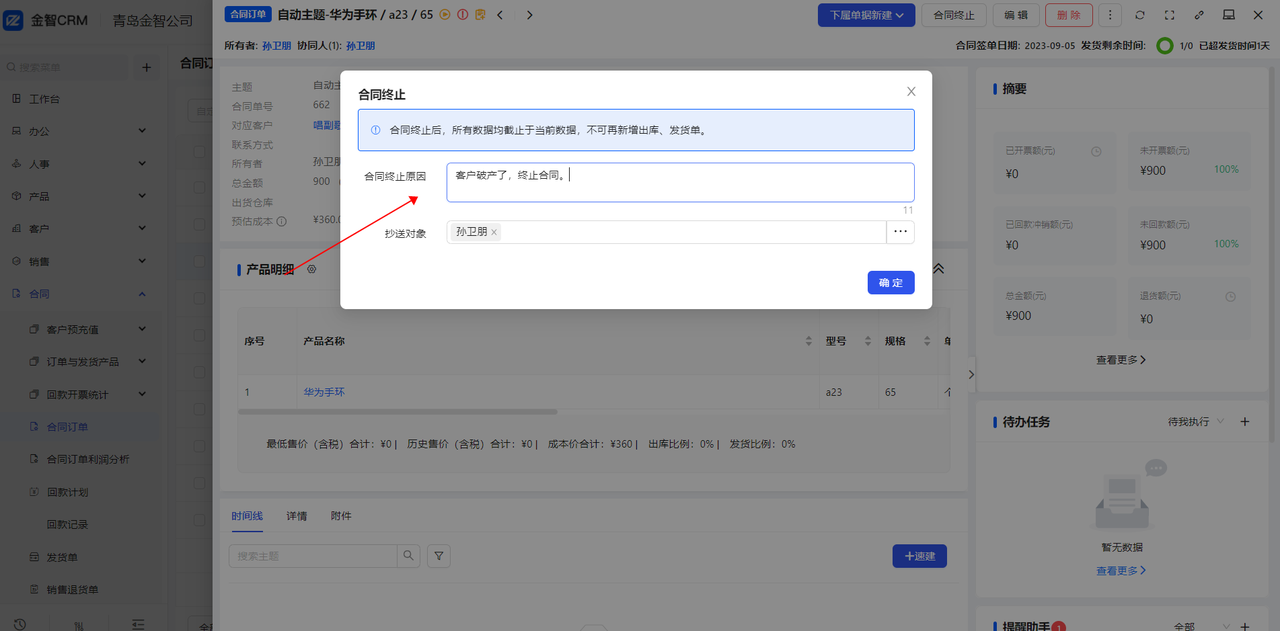The height and width of the screenshot is (631, 1280).
Task: Copy the record link using the chain icon
Action: pyautogui.click(x=1199, y=15)
